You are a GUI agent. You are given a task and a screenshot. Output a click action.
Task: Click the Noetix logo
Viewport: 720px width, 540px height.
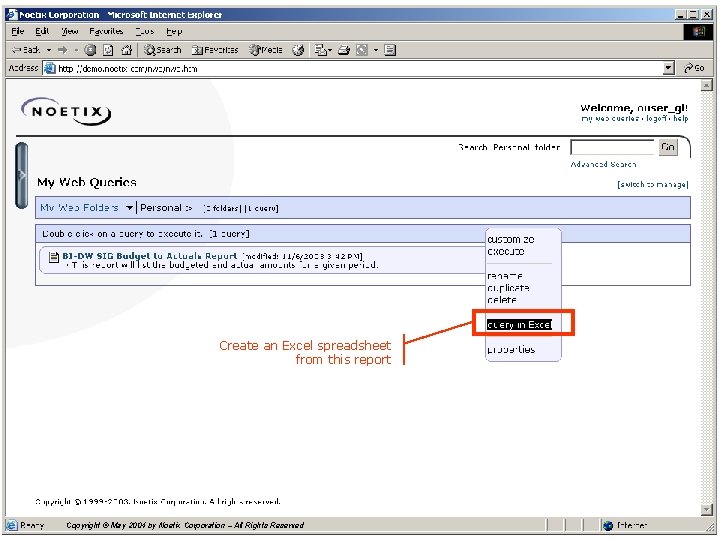(67, 112)
